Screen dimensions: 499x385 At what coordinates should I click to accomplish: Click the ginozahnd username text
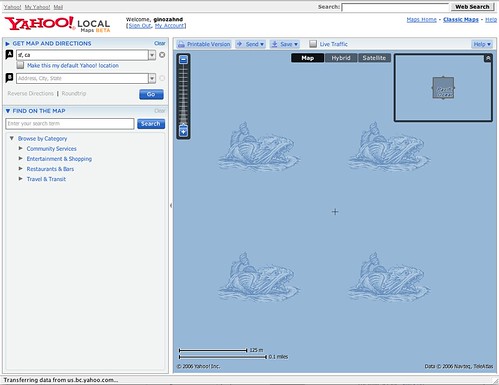[168, 19]
